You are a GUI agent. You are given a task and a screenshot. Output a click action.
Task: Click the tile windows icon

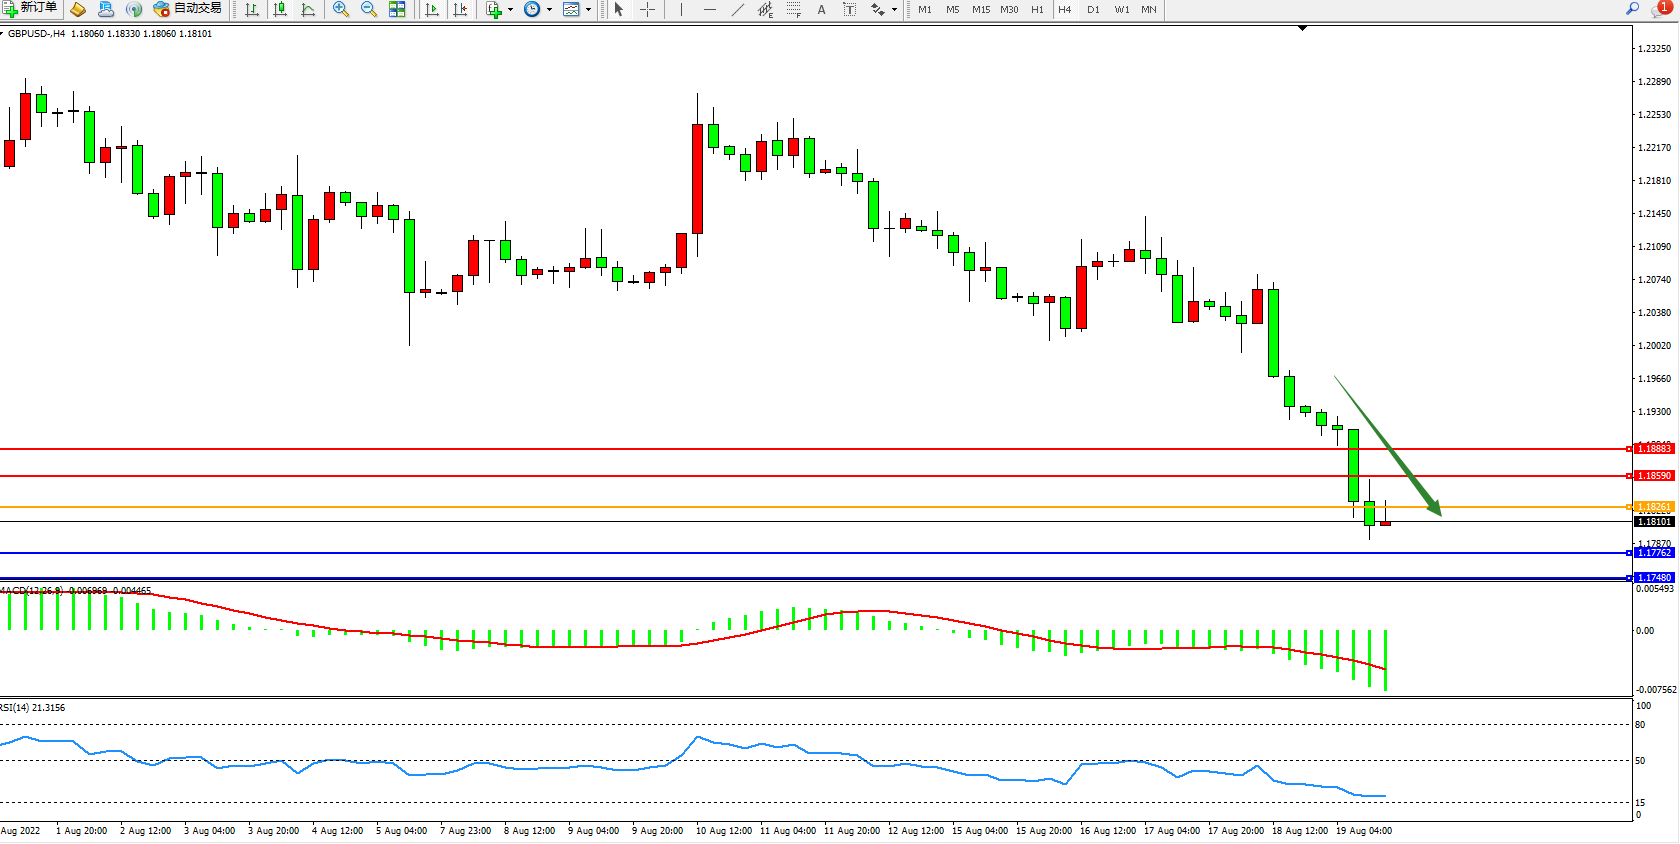pyautogui.click(x=397, y=10)
